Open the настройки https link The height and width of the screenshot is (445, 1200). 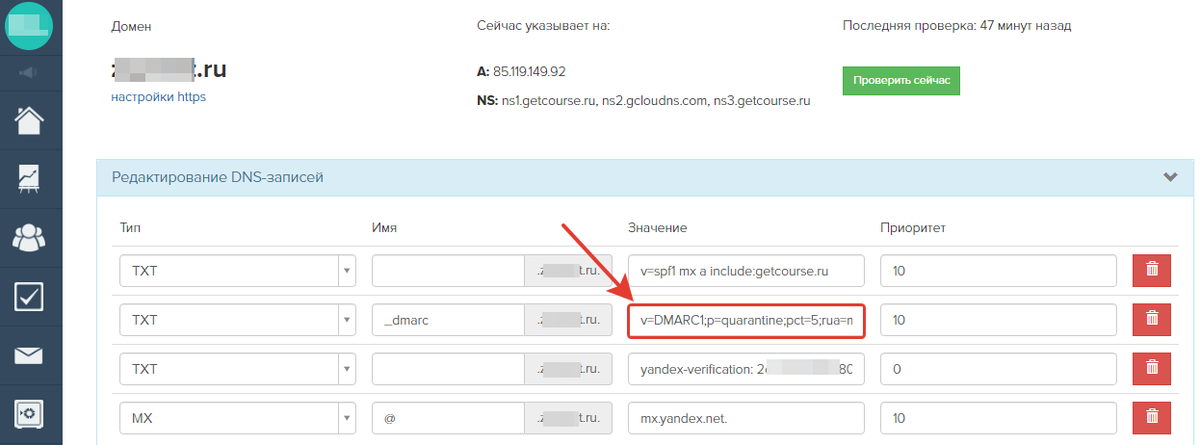click(158, 97)
